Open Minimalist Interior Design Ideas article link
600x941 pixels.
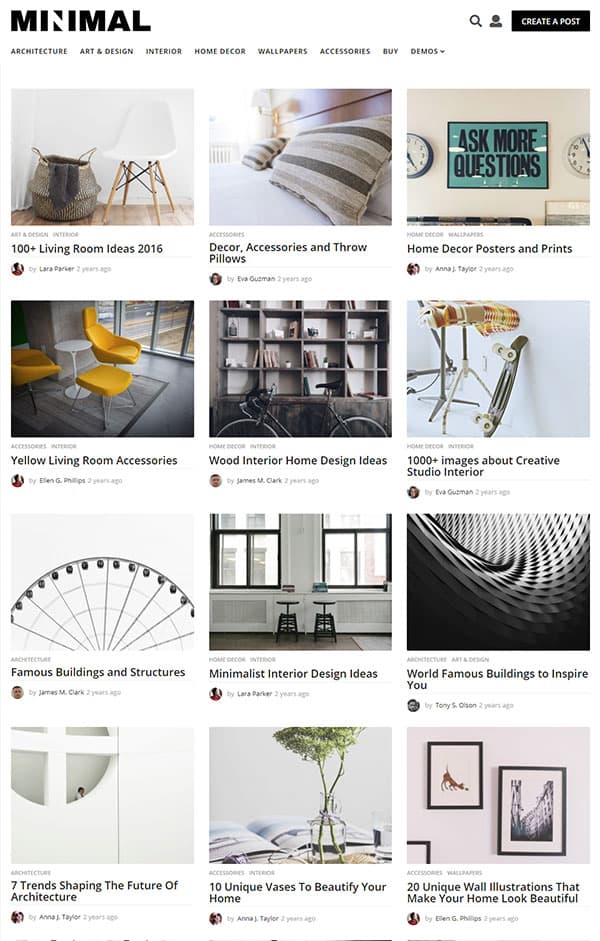tap(293, 674)
